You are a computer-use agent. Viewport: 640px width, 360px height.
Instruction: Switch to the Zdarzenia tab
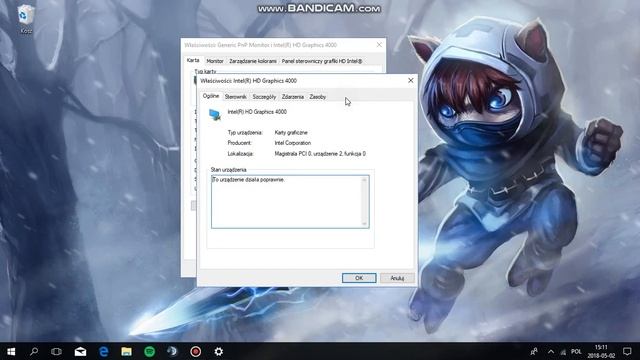tap(293, 97)
